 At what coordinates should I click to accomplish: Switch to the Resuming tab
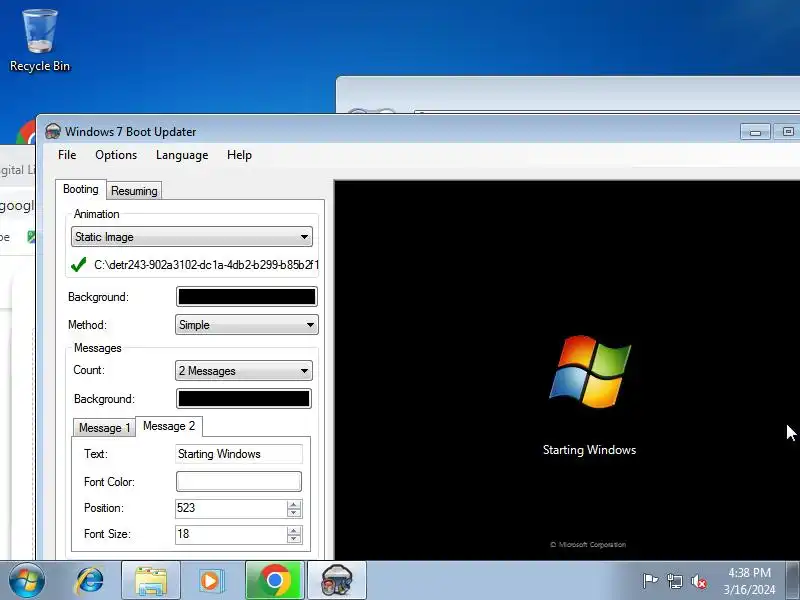point(134,191)
